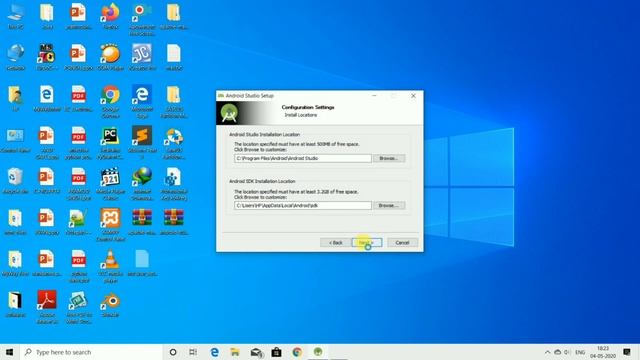Select the XAMPP Control Panel shortcut

(x=110, y=225)
